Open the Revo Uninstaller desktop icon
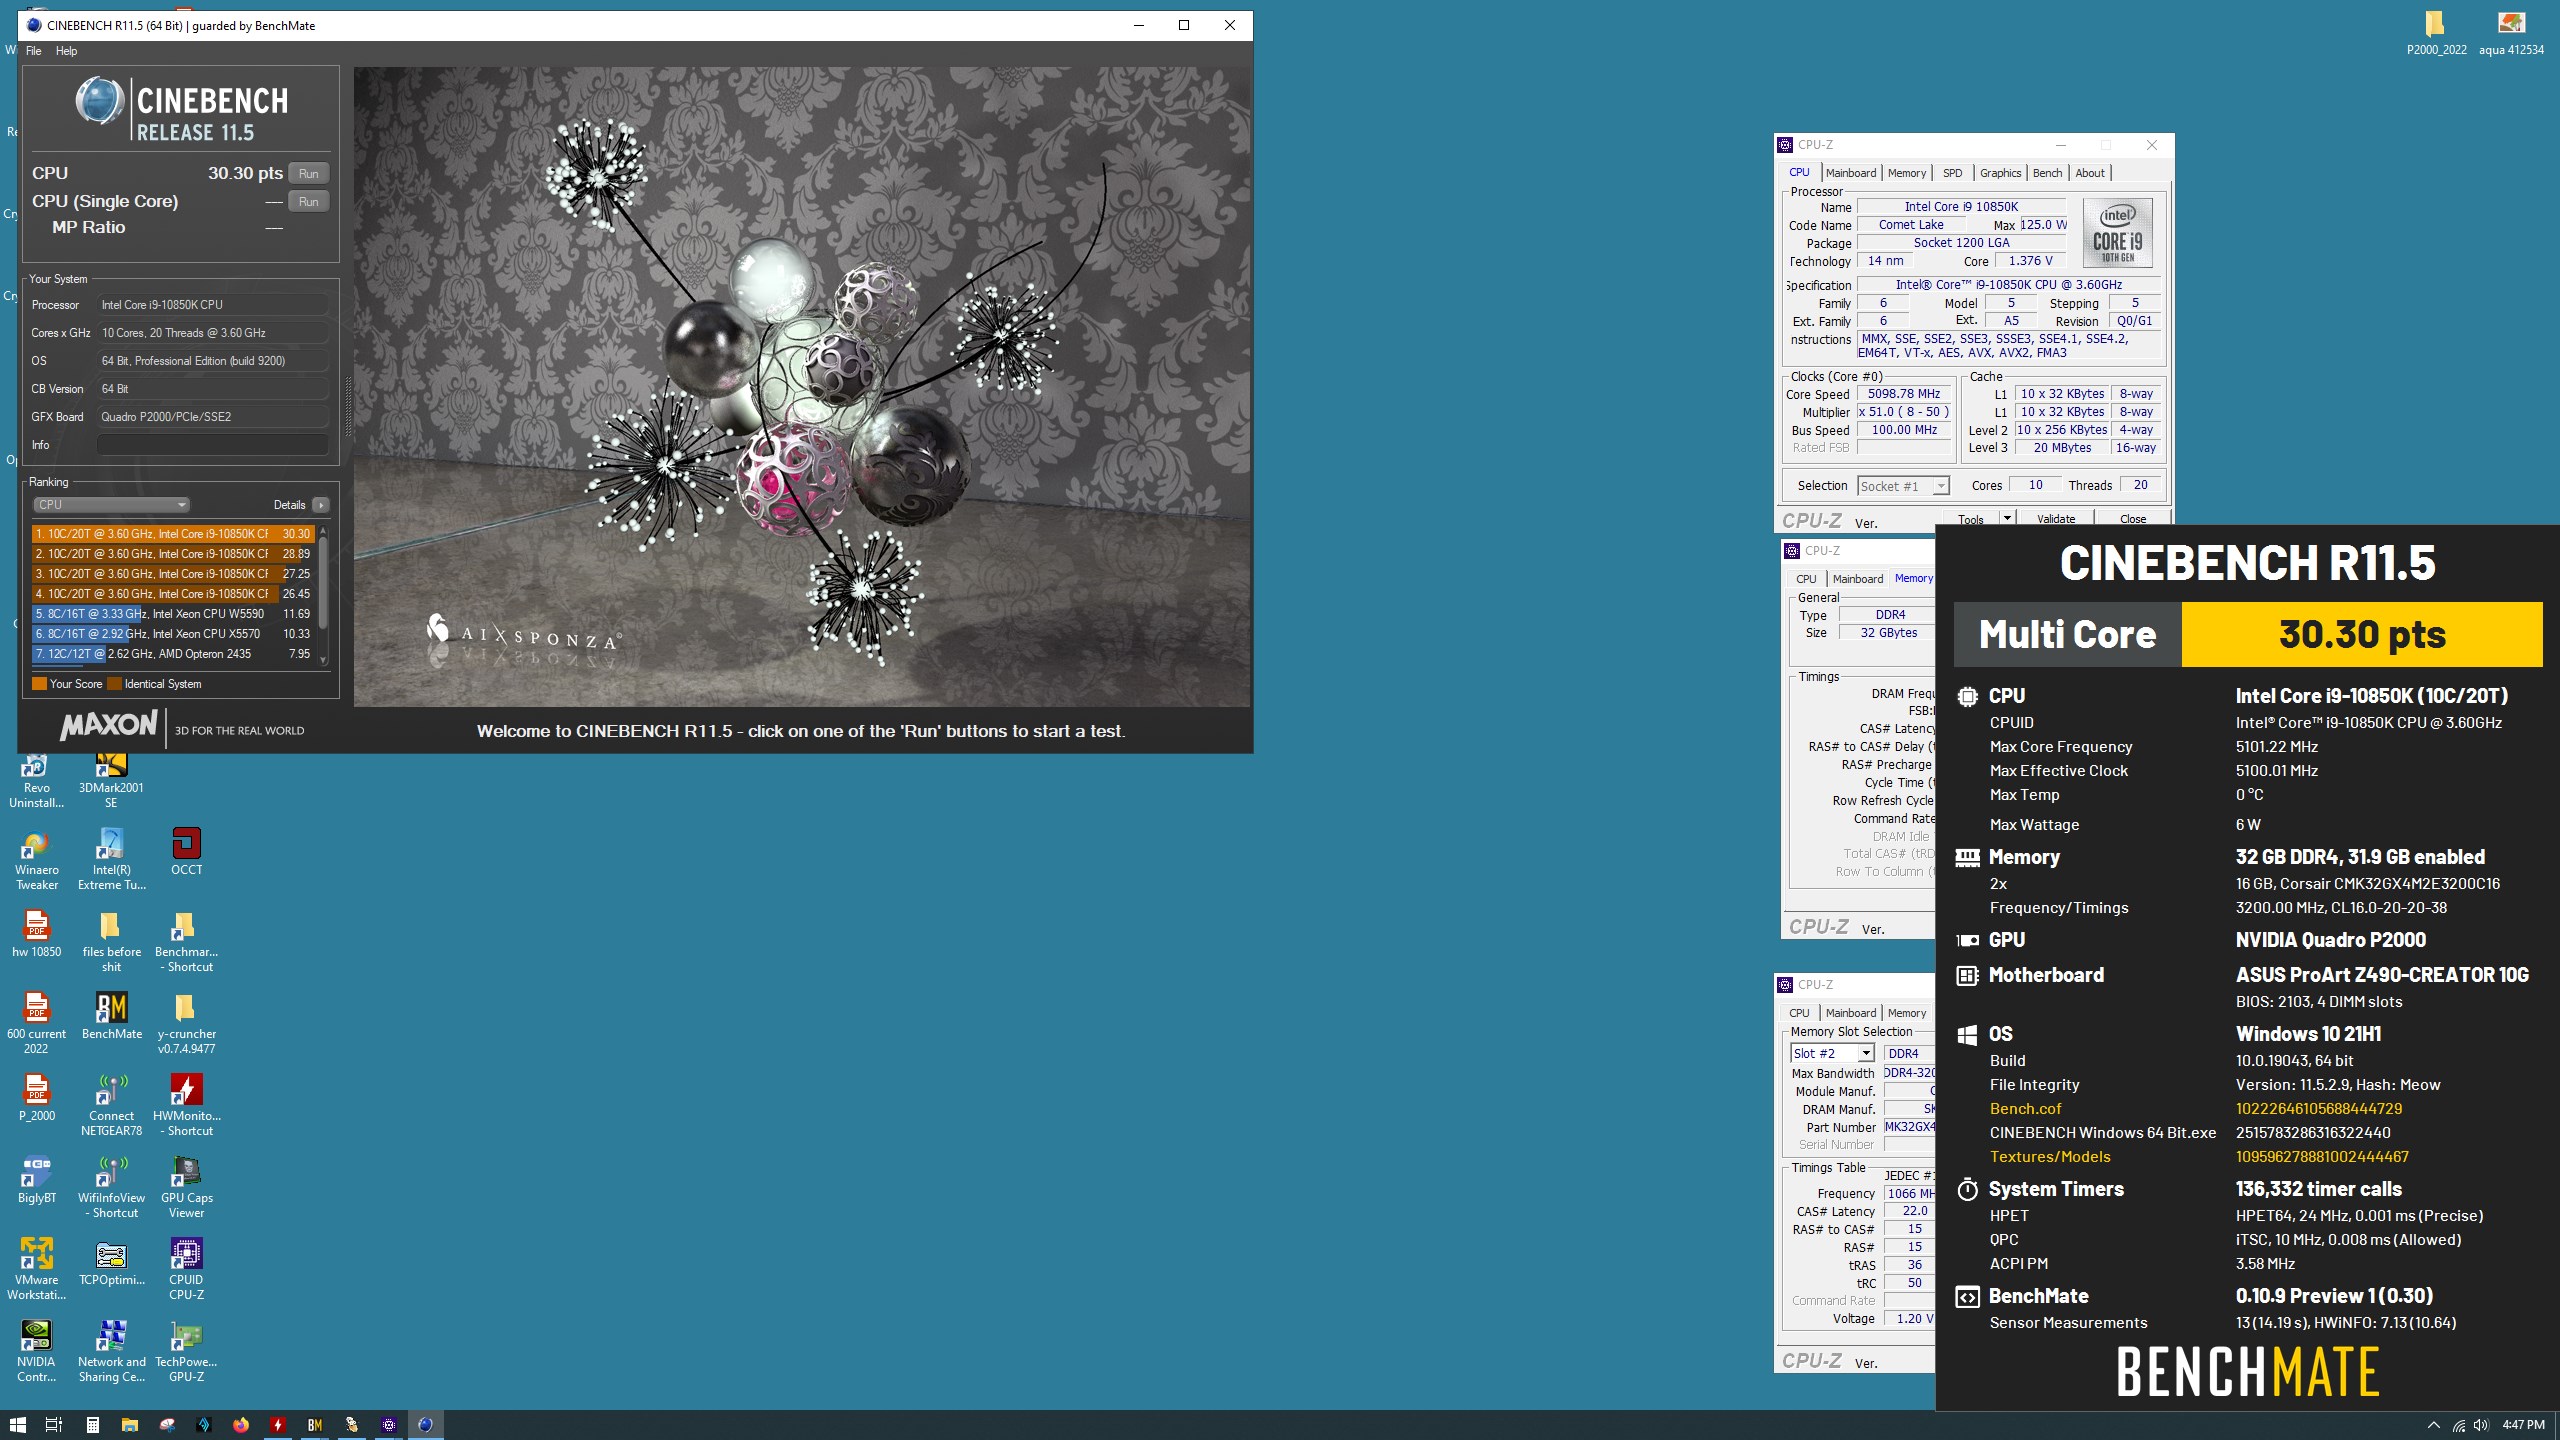Viewport: 2560px width, 1440px height. pyautogui.click(x=36, y=780)
